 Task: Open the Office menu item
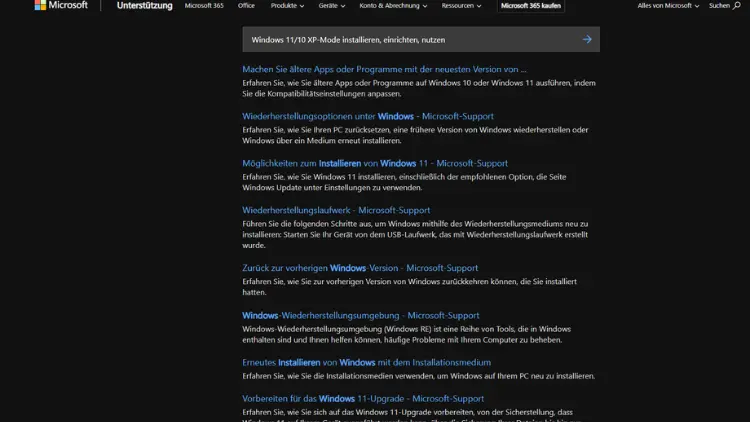[x=246, y=6]
